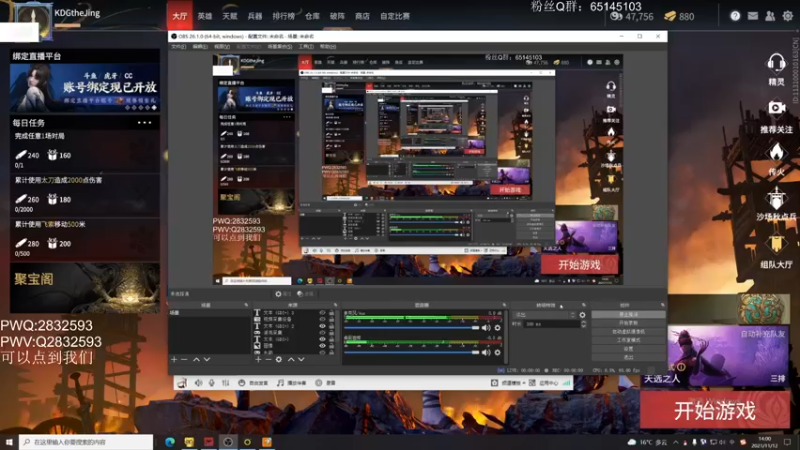Pop out the OBS audio mixer dock
Screen dimensions: 800x450
pos(504,305)
